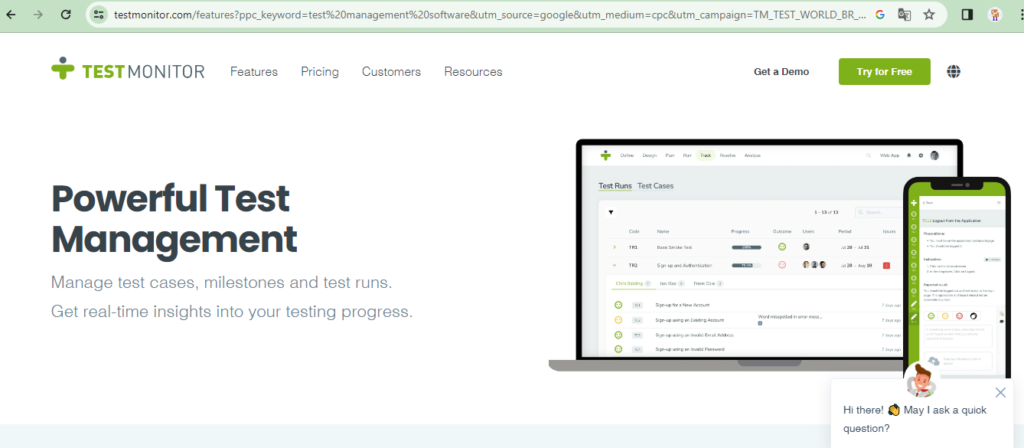Click Try for Free button

pos(884,72)
